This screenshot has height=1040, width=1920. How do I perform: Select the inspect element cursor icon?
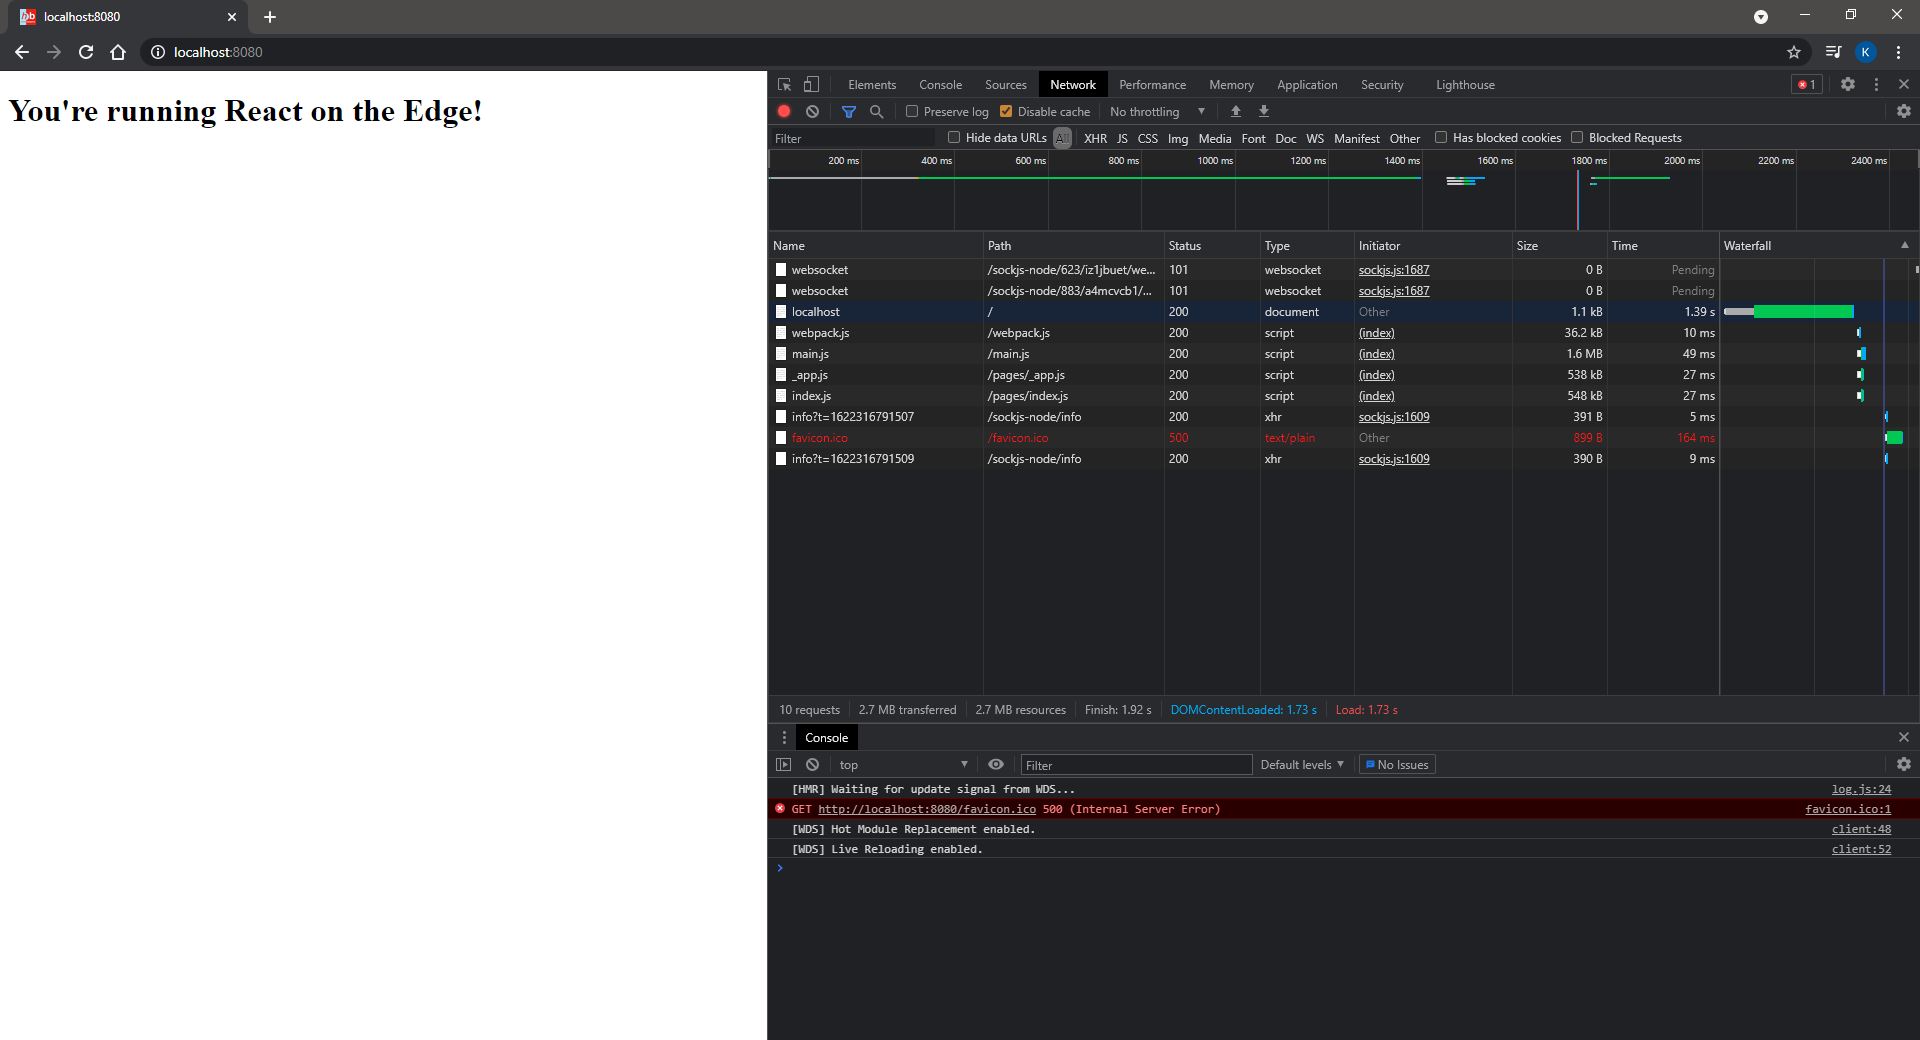[783, 84]
